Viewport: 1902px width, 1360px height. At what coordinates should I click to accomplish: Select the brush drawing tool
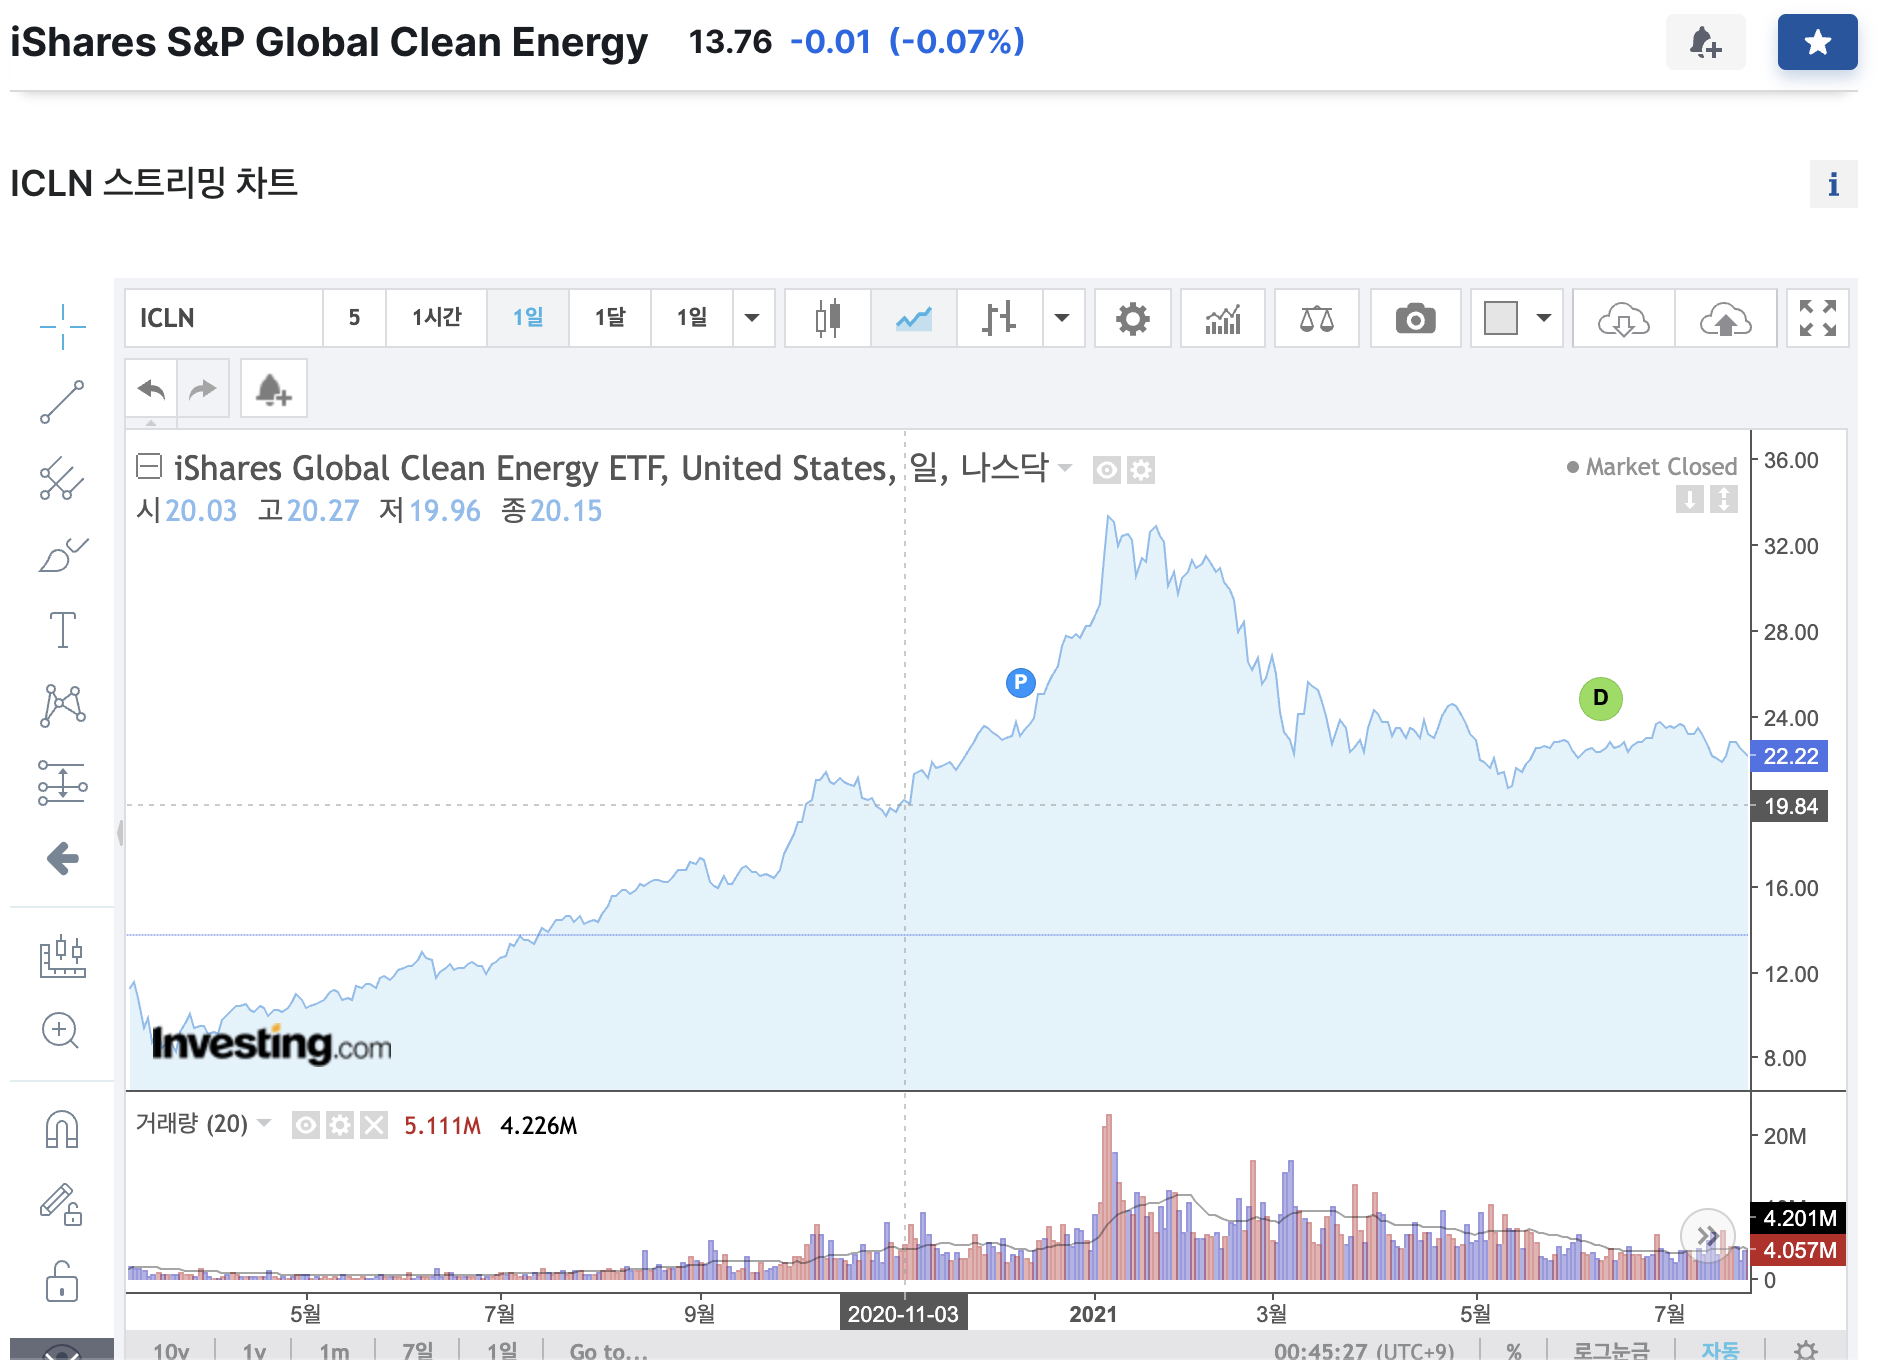[62, 555]
